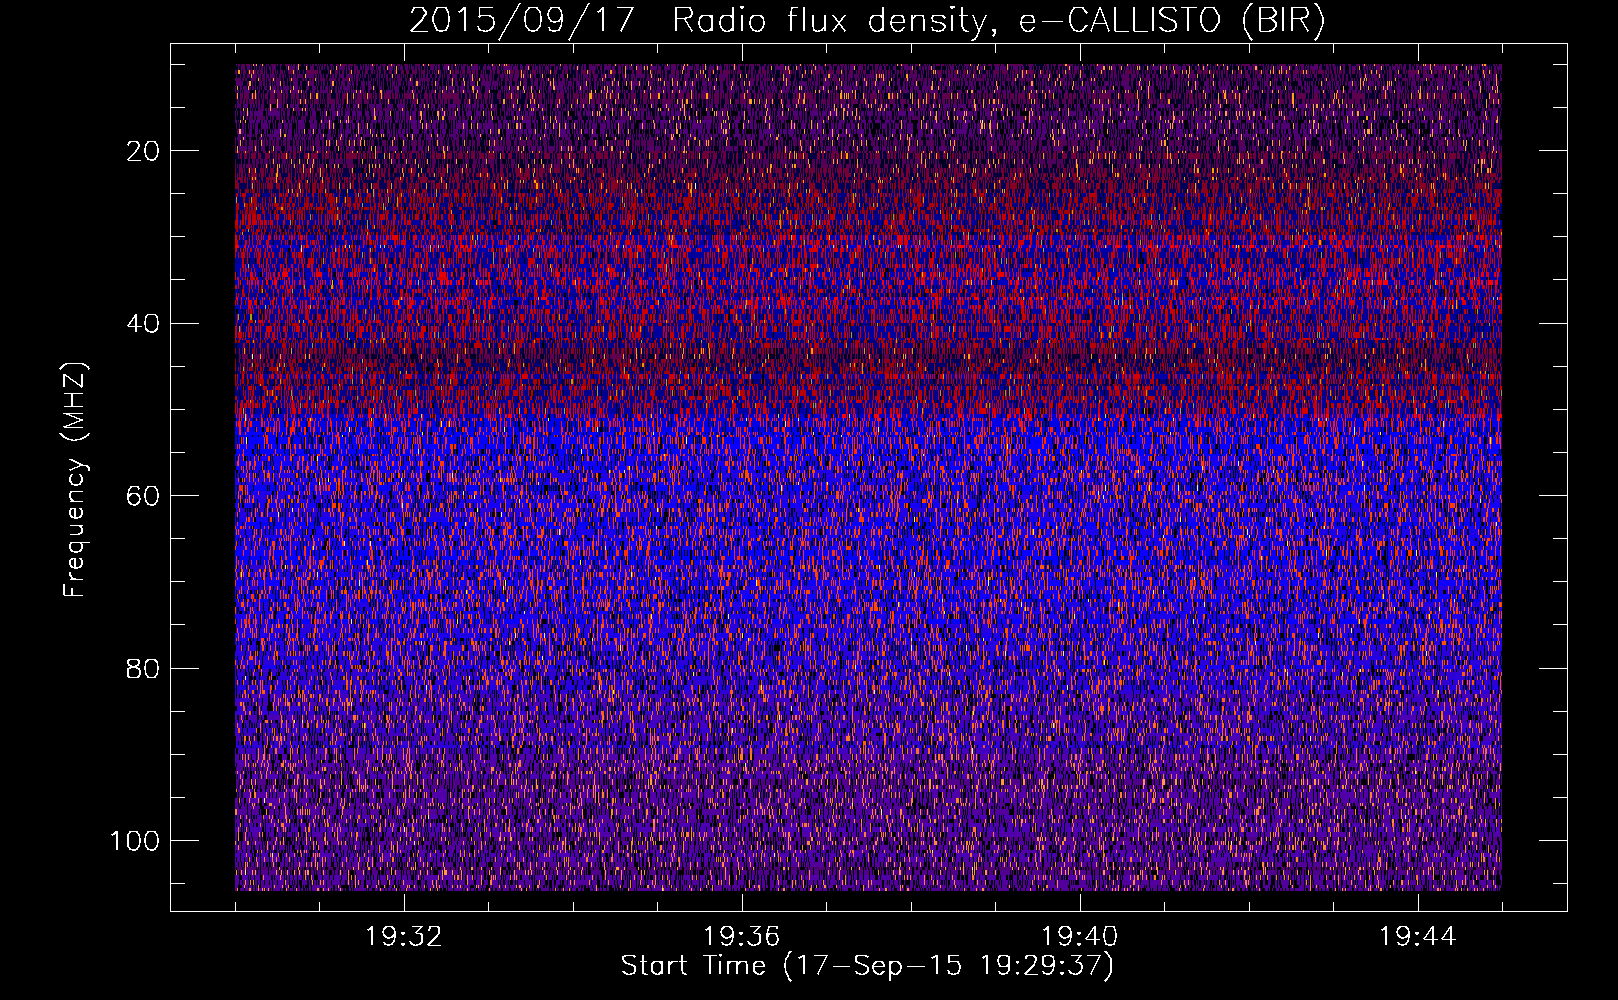This screenshot has height=1000, width=1618.
Task: Click the 20 frequency tick label
Action: pos(144,151)
